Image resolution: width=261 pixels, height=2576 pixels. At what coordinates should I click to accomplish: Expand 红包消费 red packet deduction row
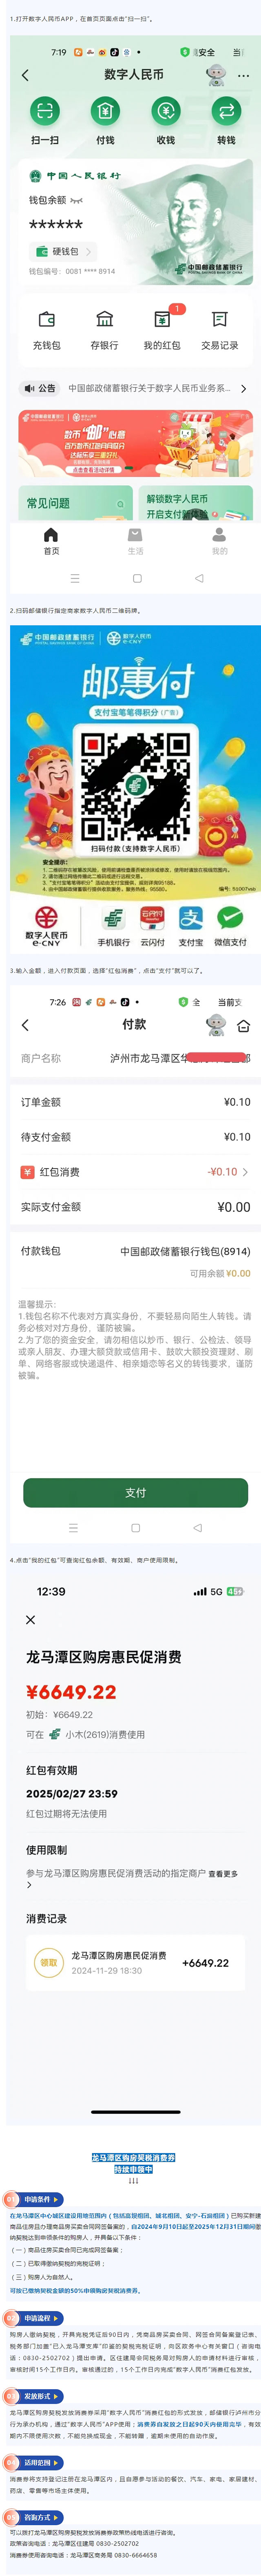135,1172
